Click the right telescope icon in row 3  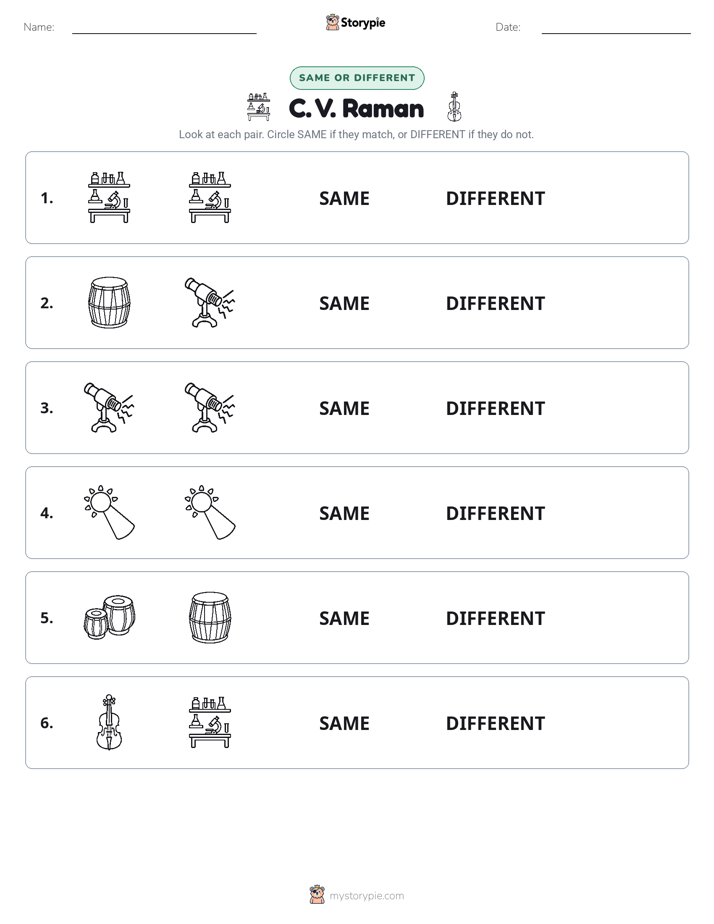(x=210, y=408)
